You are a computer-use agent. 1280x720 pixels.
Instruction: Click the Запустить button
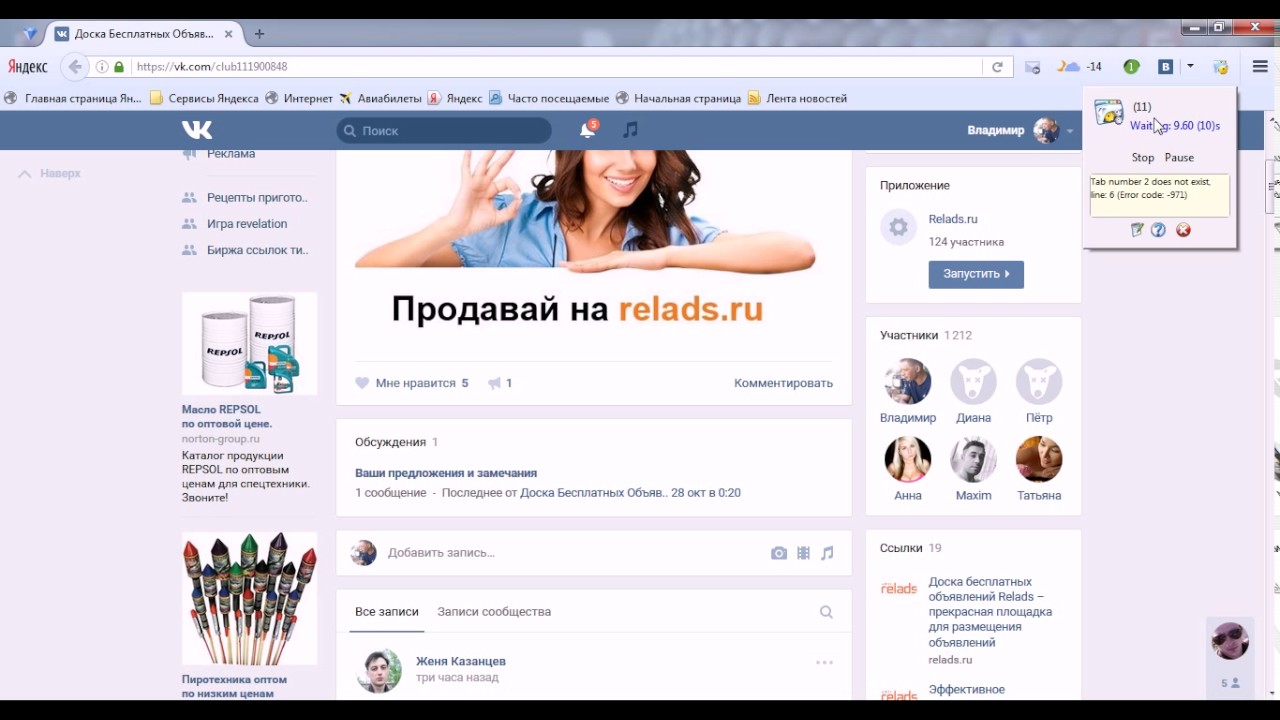(x=976, y=274)
